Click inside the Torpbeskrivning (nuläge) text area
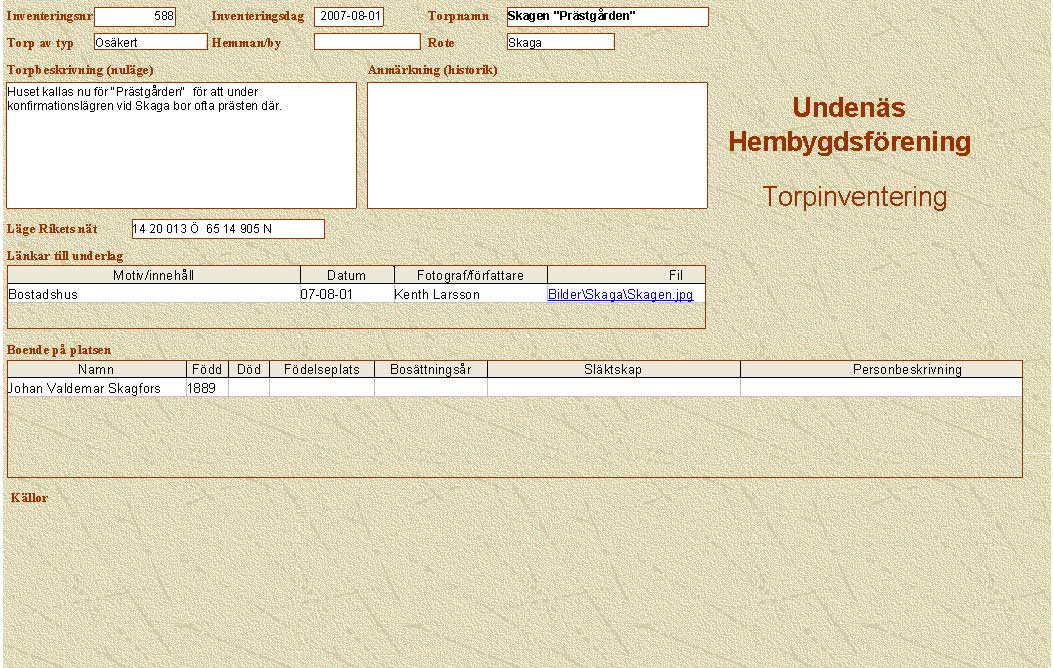 pyautogui.click(x=181, y=145)
